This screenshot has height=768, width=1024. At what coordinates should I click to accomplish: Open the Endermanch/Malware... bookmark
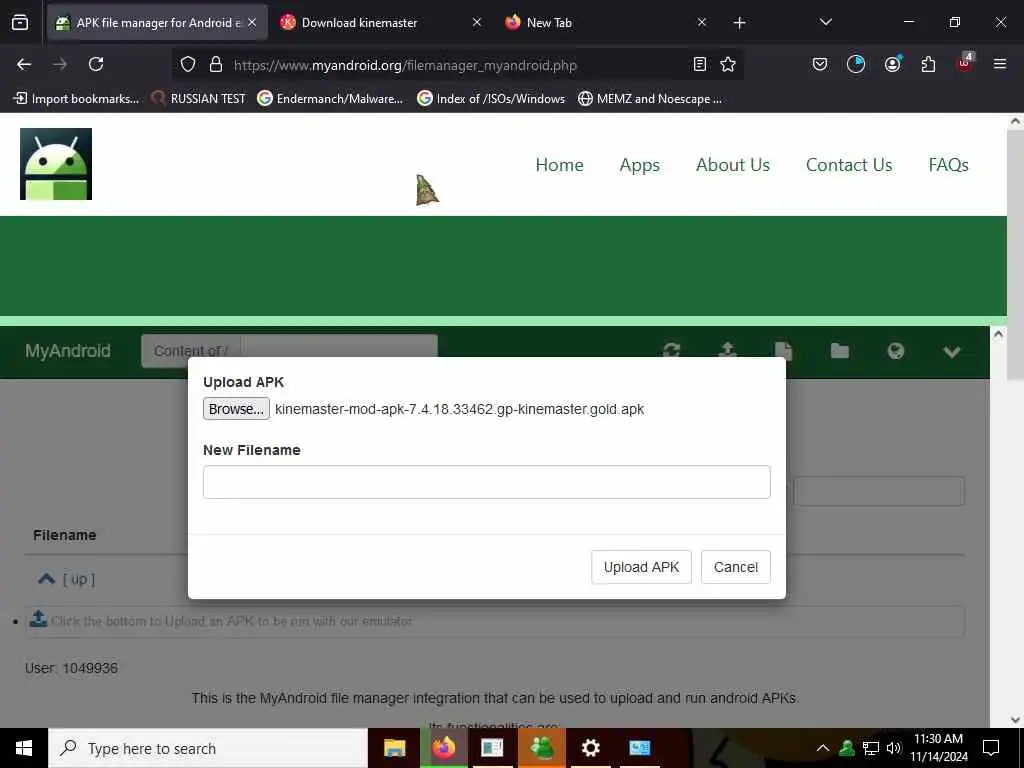[x=330, y=99]
